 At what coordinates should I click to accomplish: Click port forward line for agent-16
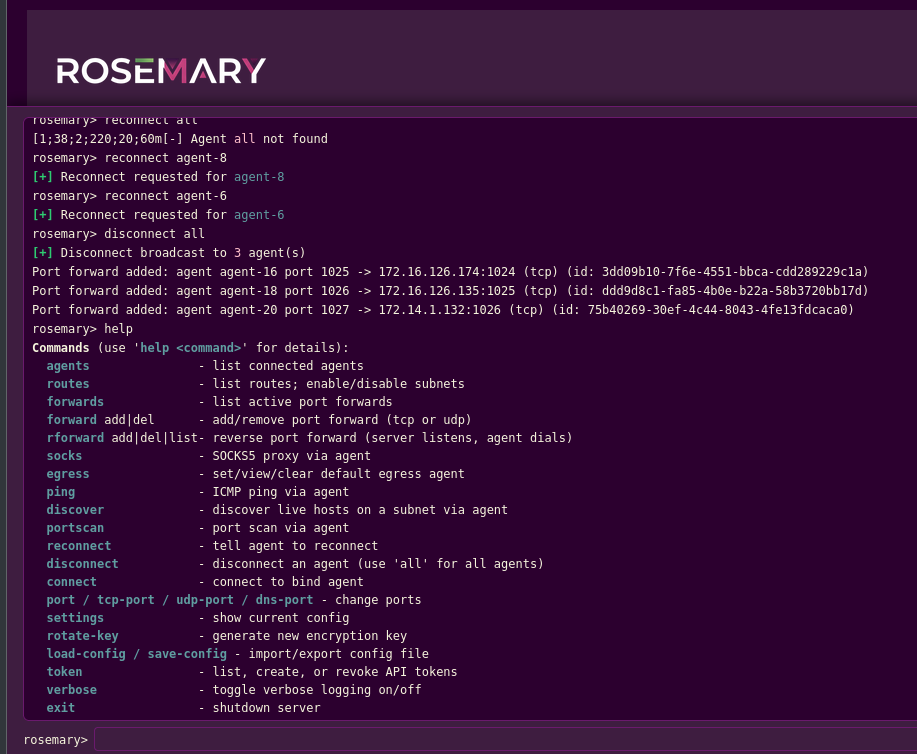pos(450,272)
